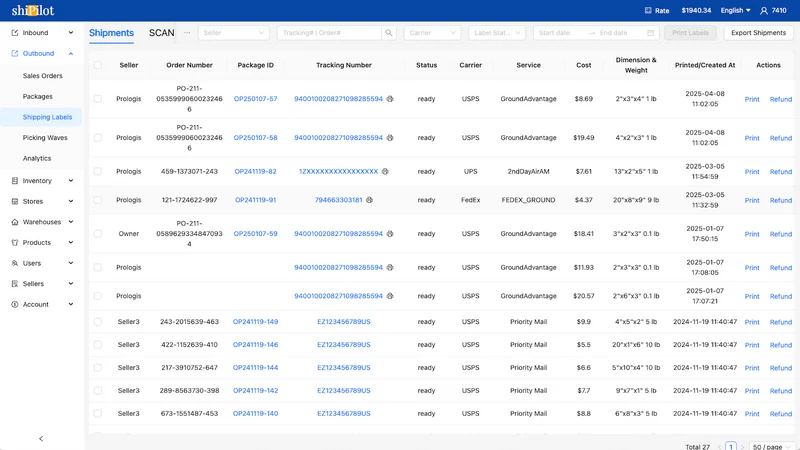Check the OP241119-146 row checkbox
The height and width of the screenshot is (450, 800).
97,345
